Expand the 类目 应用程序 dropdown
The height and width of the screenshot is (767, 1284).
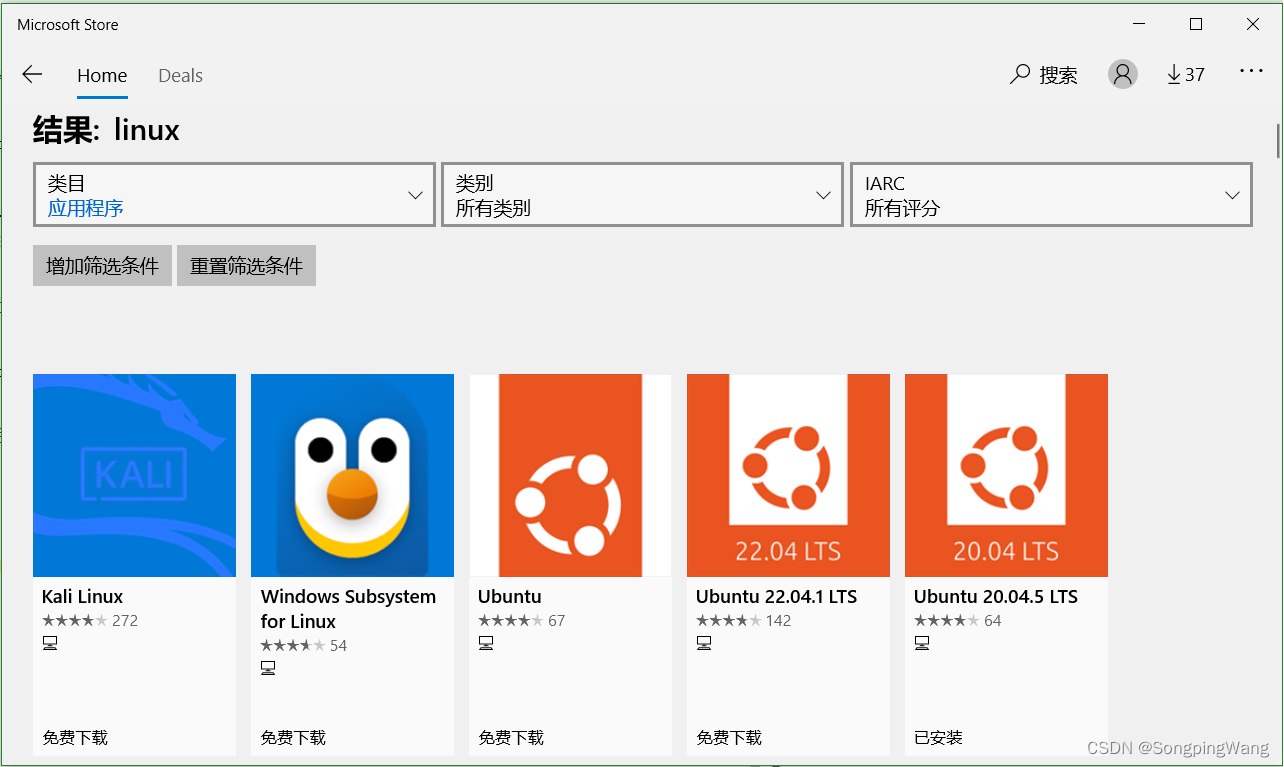pyautogui.click(x=234, y=195)
